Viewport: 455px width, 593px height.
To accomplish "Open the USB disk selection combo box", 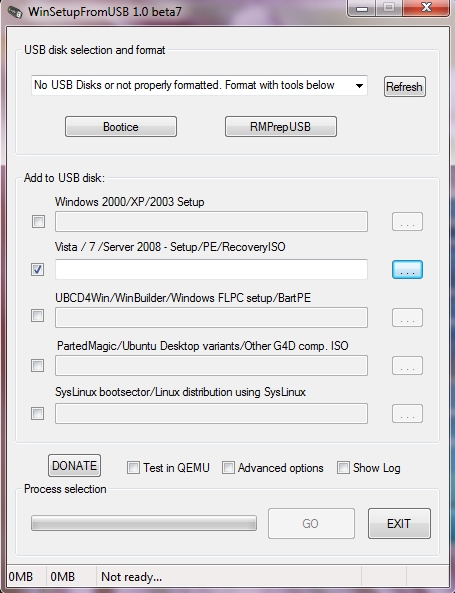I will point(199,85).
